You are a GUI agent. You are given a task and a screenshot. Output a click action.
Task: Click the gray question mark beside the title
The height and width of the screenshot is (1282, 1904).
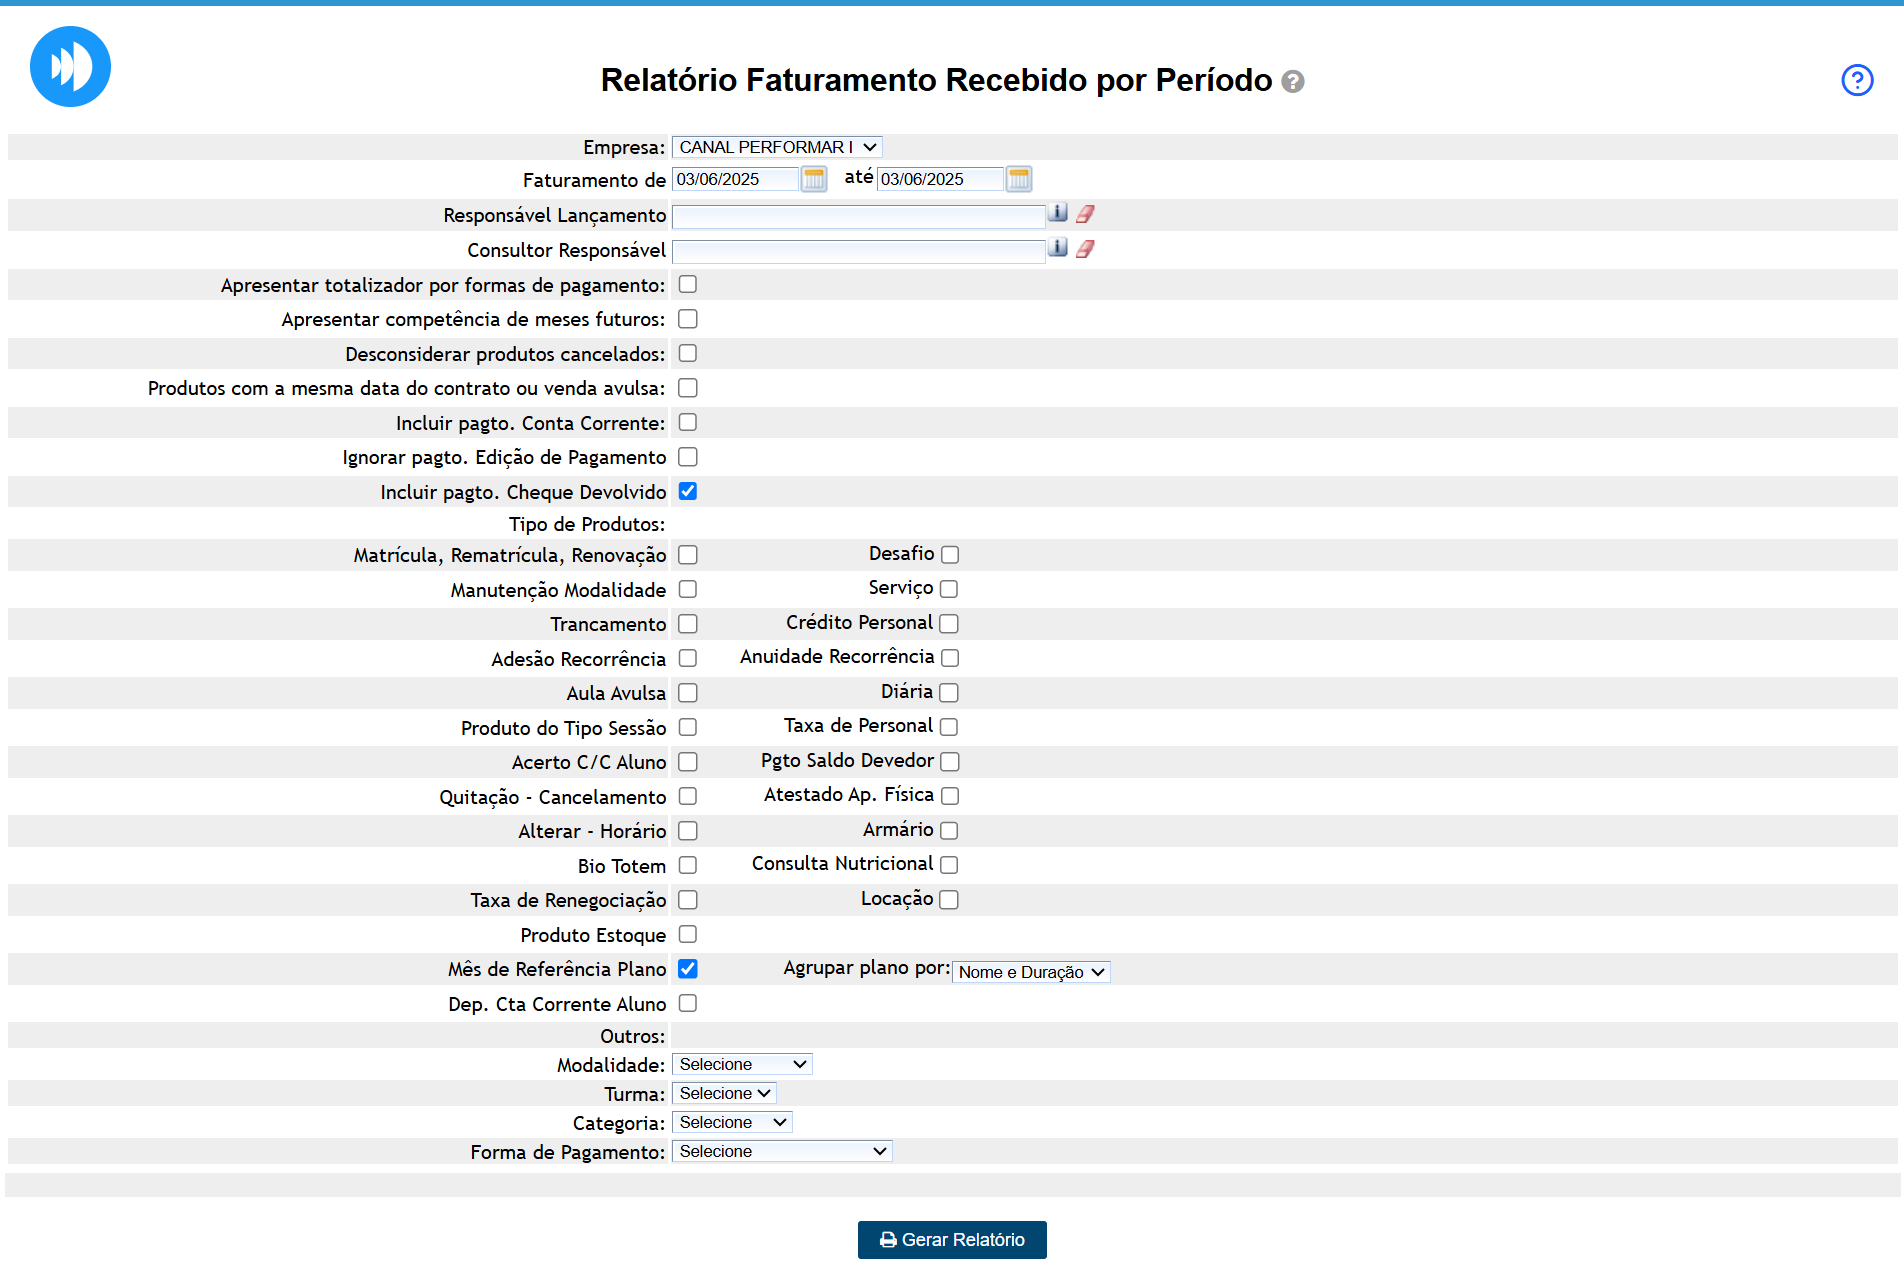[x=1293, y=82]
